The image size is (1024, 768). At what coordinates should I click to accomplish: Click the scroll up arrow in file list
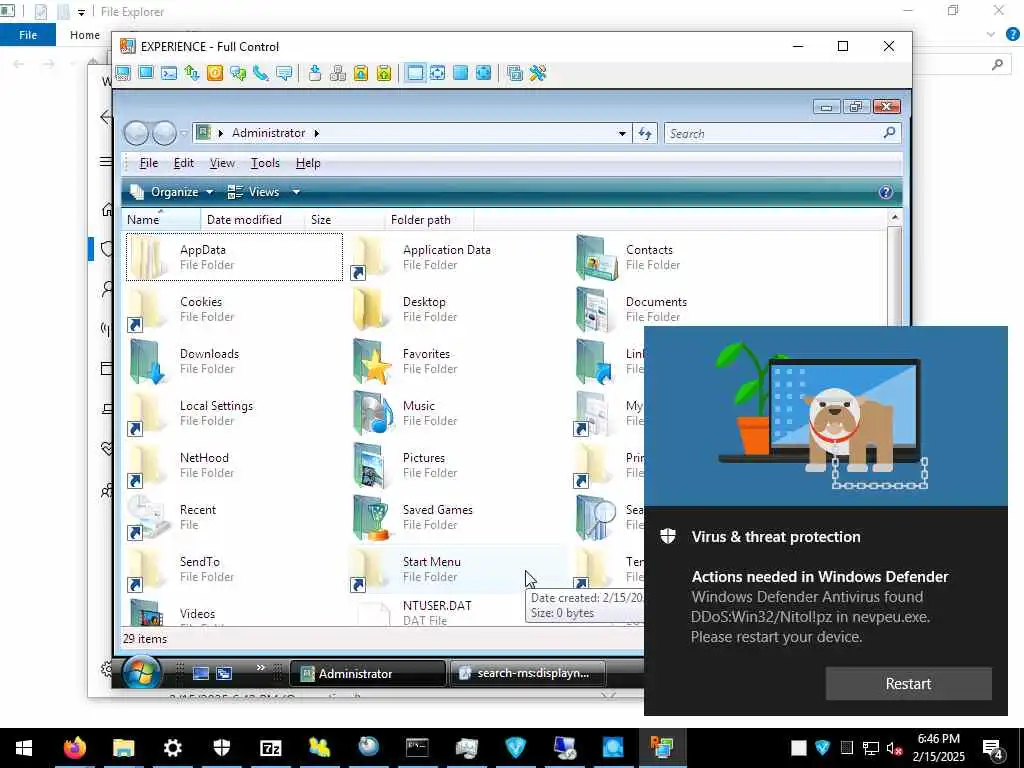tap(895, 217)
